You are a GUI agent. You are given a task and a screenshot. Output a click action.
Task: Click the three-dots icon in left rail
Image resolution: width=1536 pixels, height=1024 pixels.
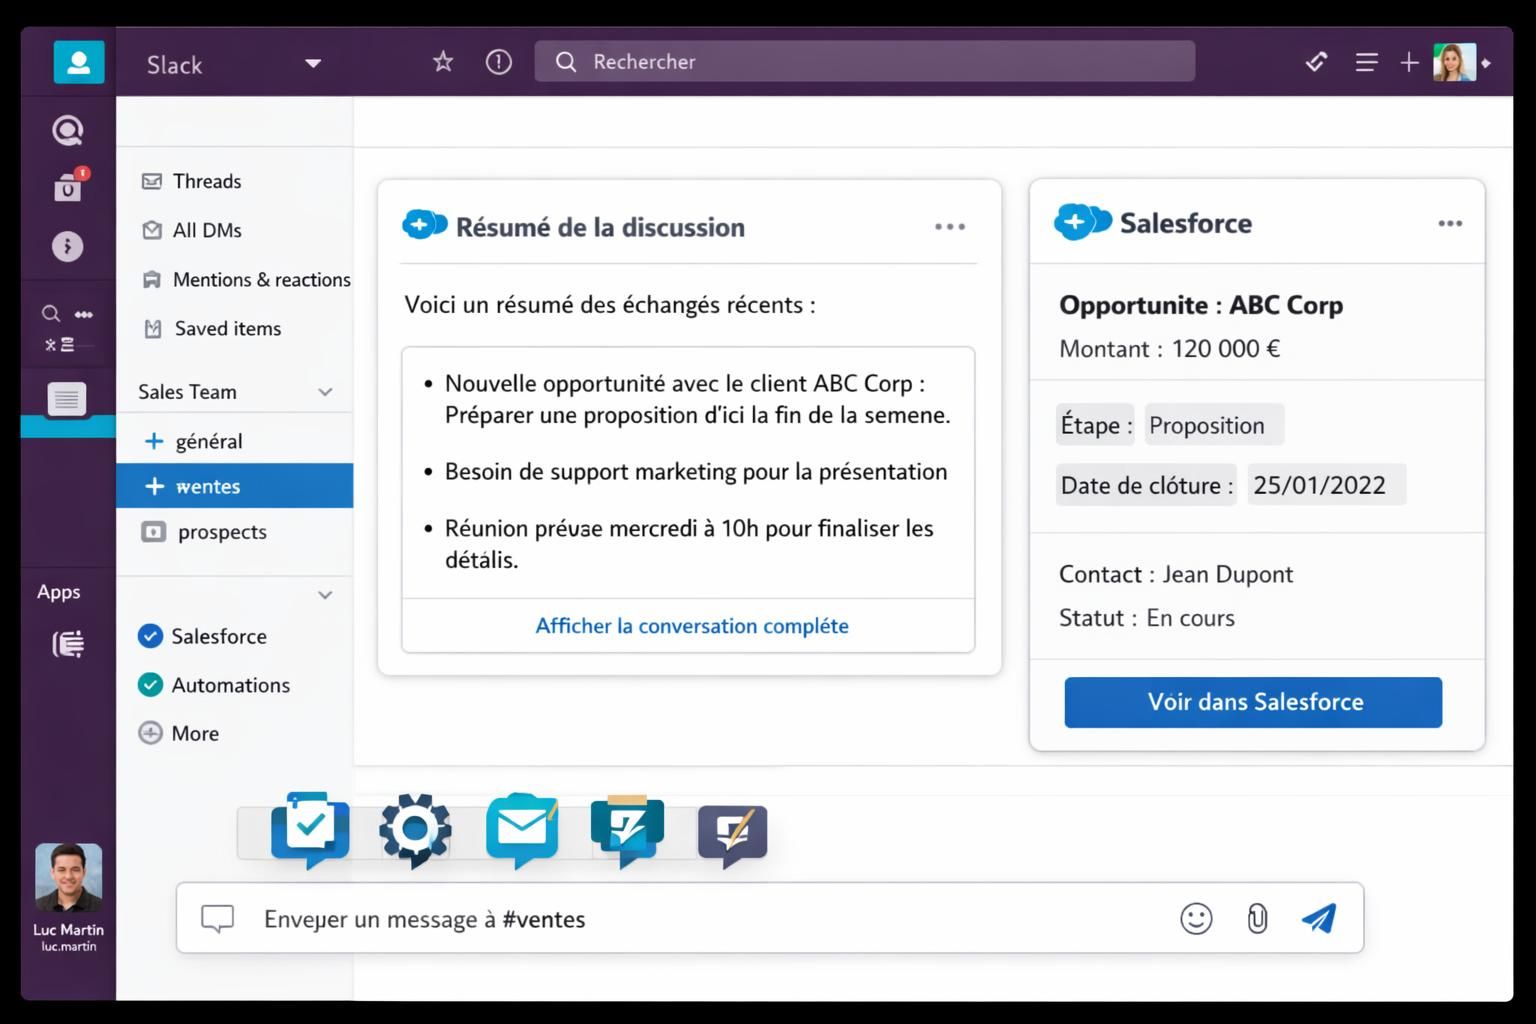(84, 314)
